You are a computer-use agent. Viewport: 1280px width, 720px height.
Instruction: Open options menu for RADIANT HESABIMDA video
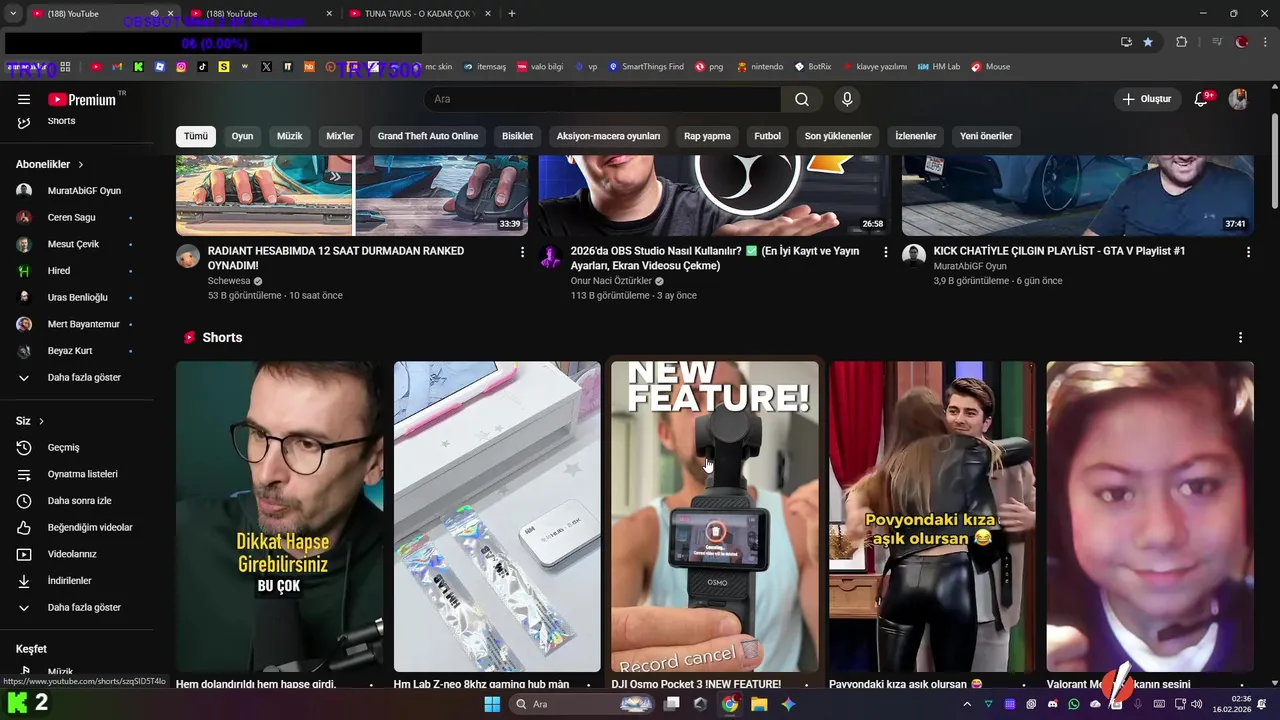click(x=522, y=252)
